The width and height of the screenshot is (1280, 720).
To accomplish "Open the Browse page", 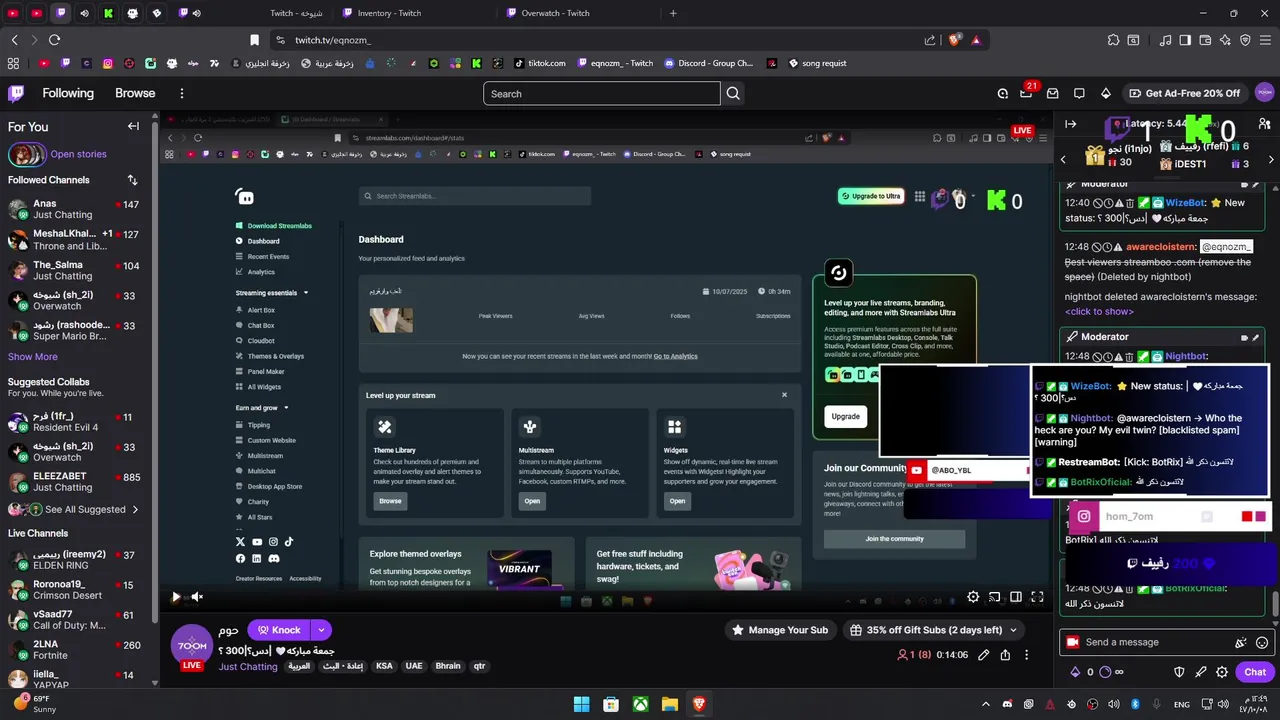I will point(135,93).
